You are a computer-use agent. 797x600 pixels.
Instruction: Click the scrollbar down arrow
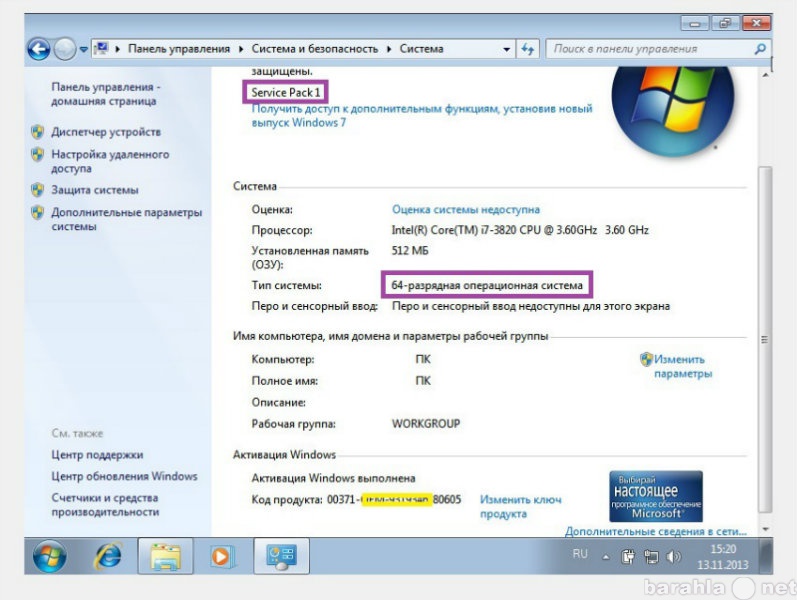(x=765, y=529)
